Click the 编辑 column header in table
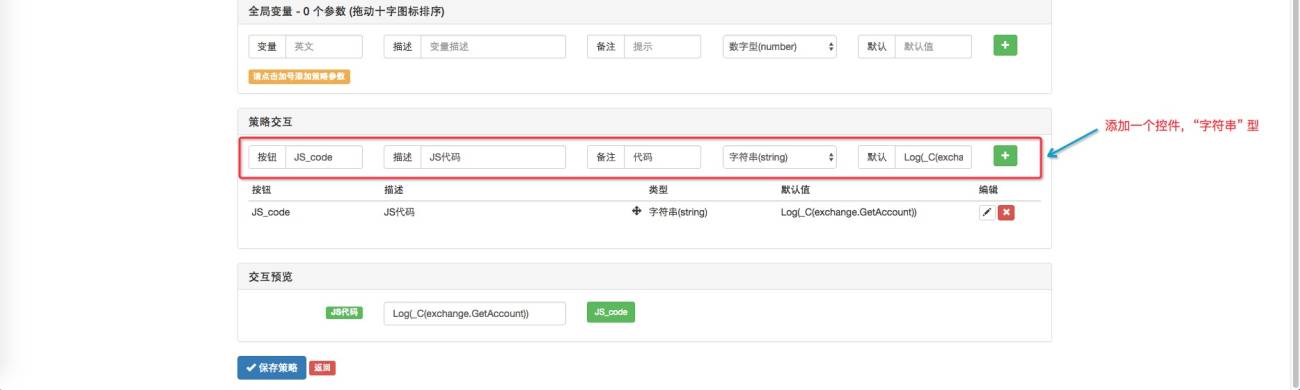 [987, 189]
